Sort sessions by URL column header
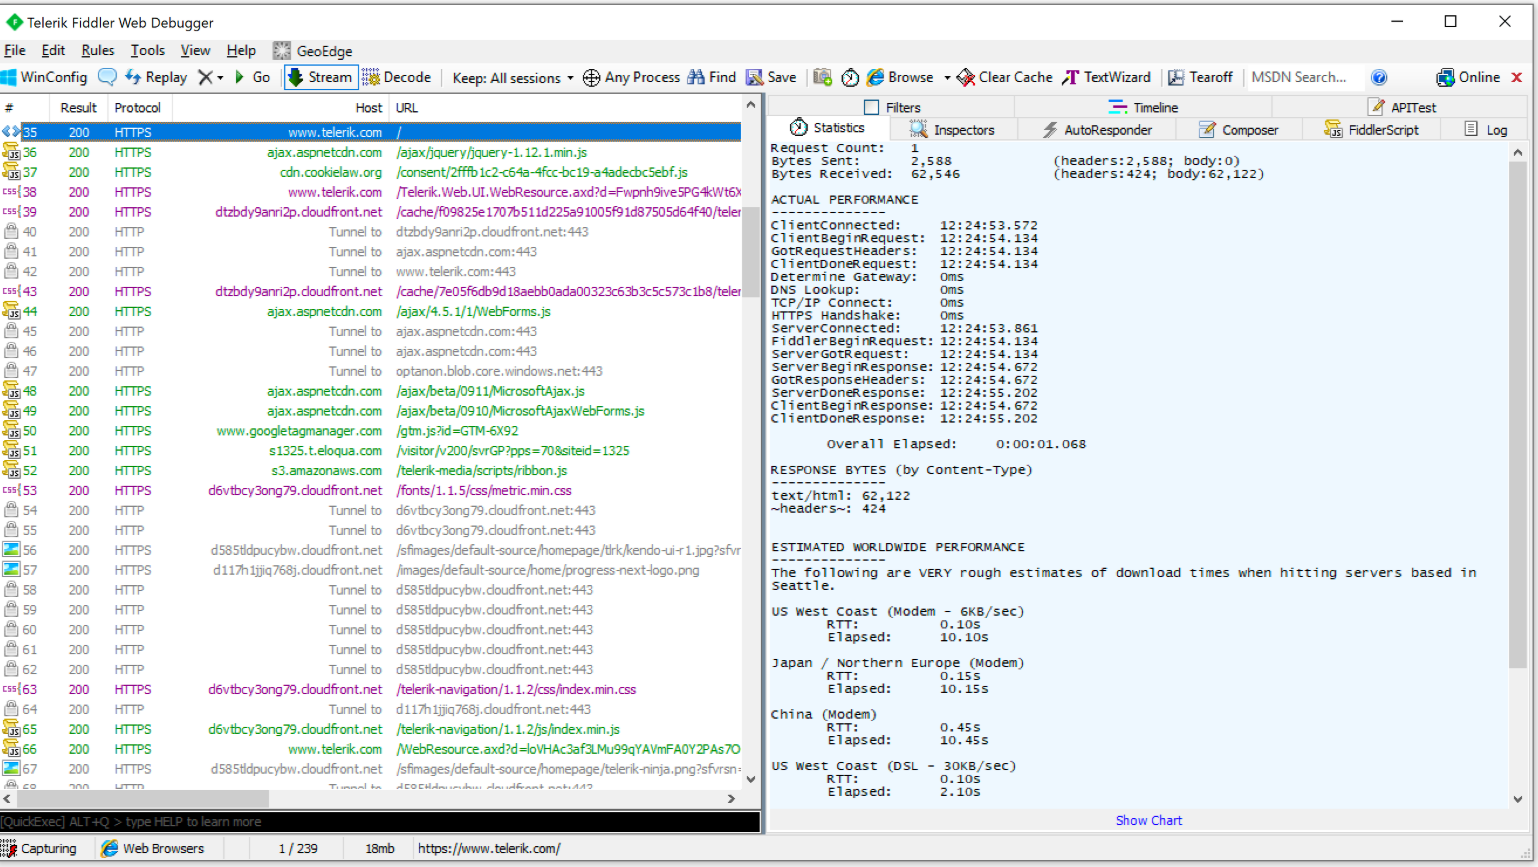 tap(566, 108)
